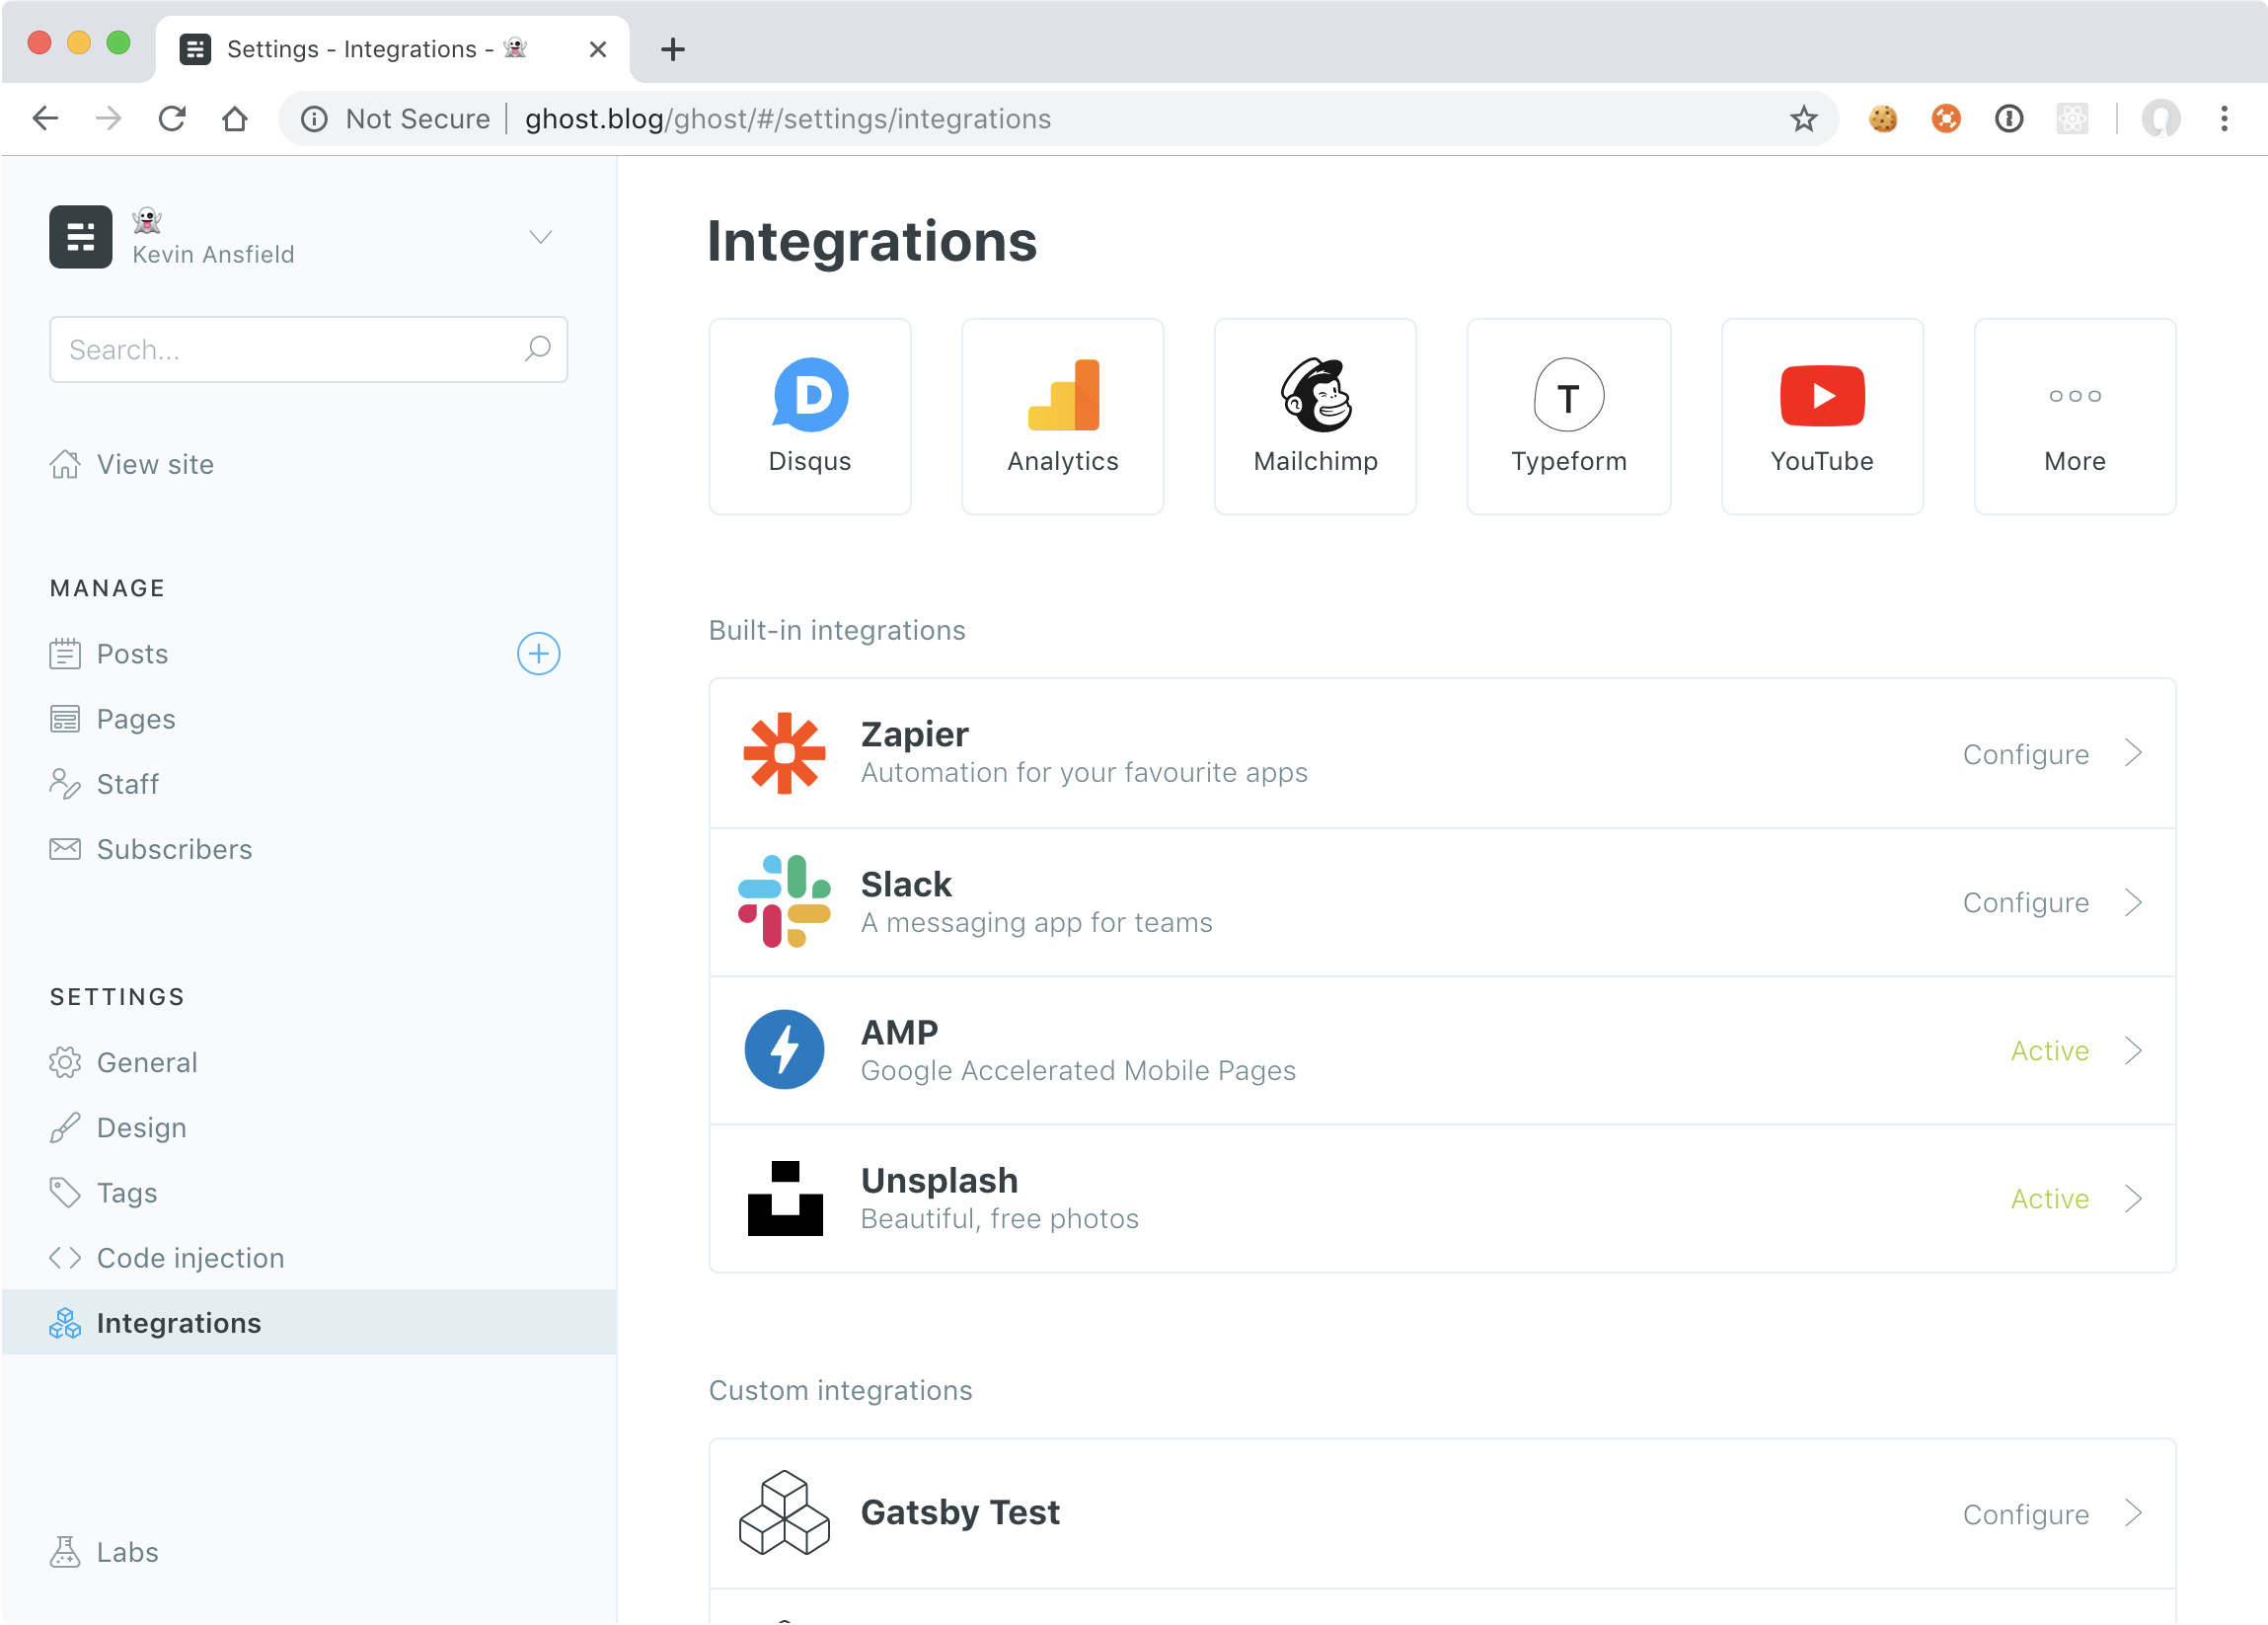Select the YouTube integration icon
The image size is (2268, 1625).
[1821, 395]
